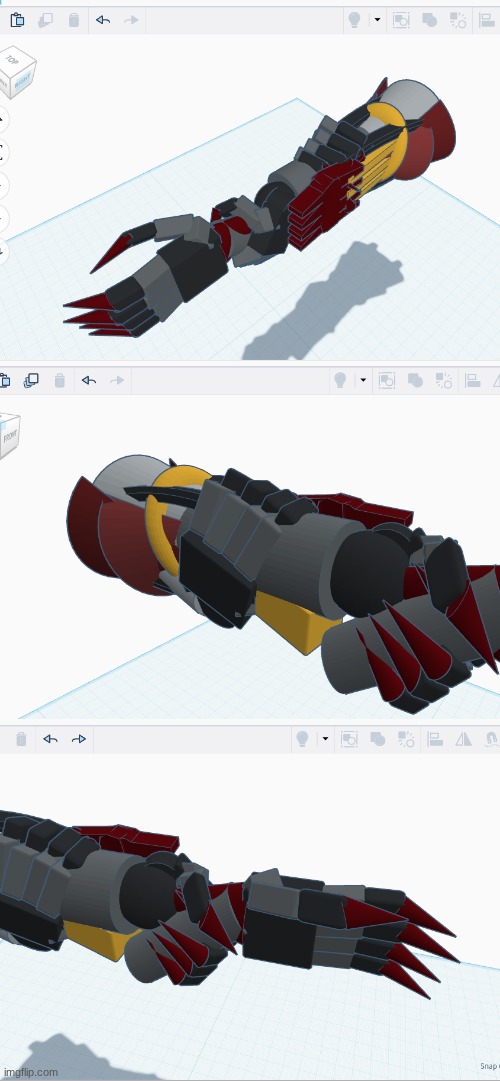
Task: Toggle Show All lightbulb in middle toolbar
Action: click(x=339, y=380)
